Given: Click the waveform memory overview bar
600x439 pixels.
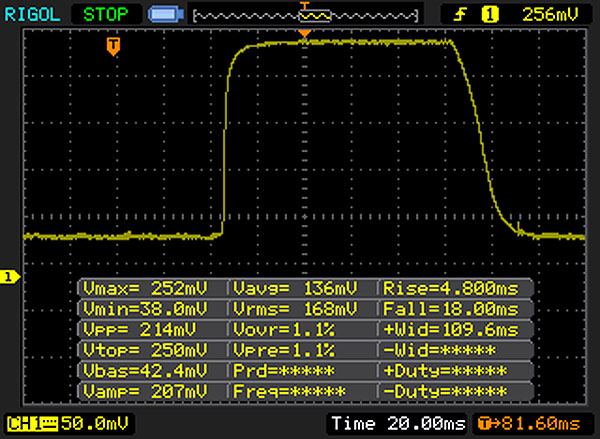Looking at the screenshot, I should coord(305,16).
